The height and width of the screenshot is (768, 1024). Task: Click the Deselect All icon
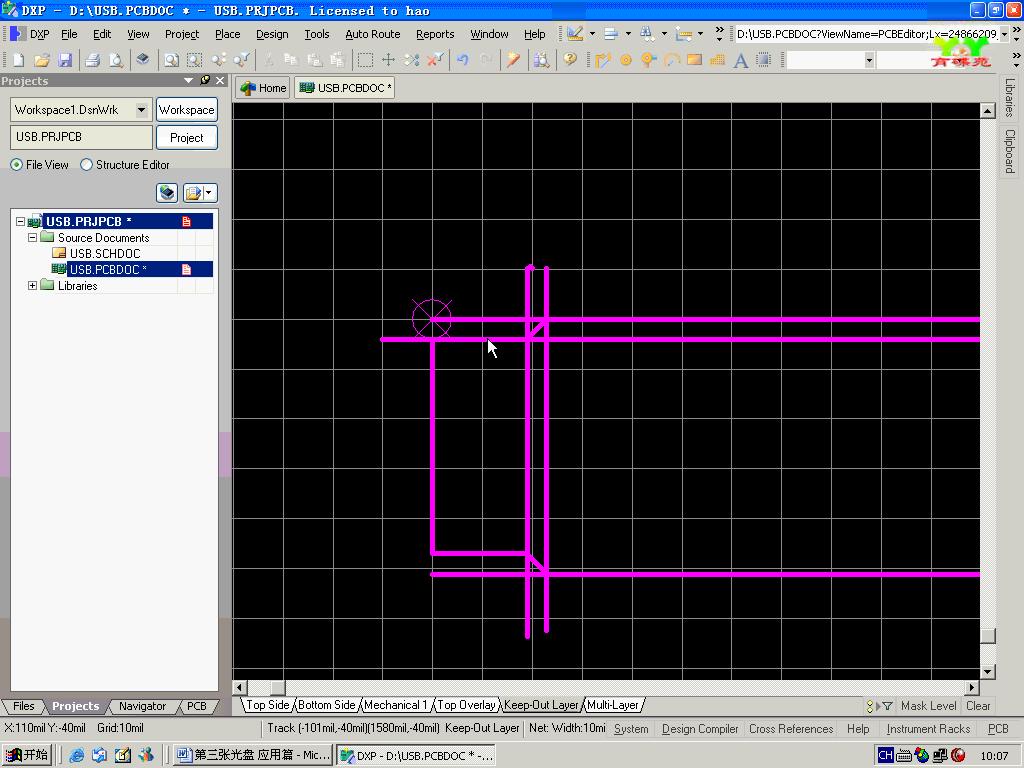coord(411,60)
